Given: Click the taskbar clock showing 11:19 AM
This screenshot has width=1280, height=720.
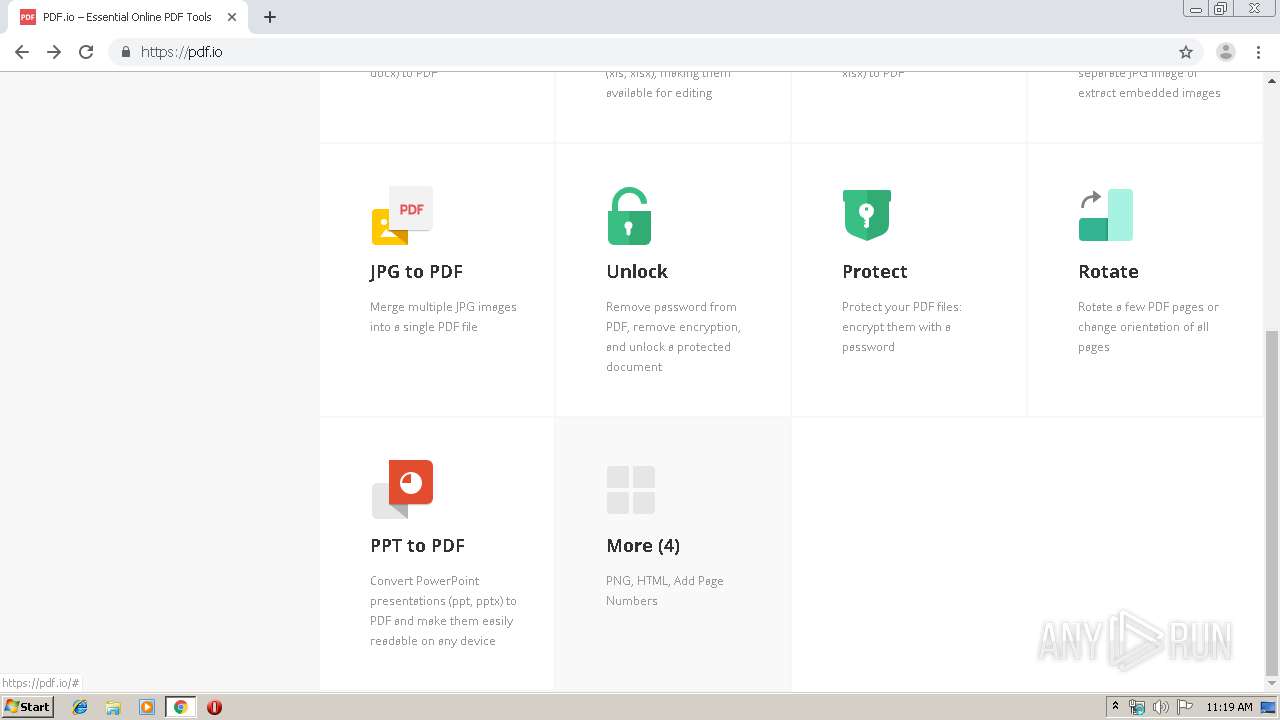Looking at the screenshot, I should pyautogui.click(x=1229, y=707).
